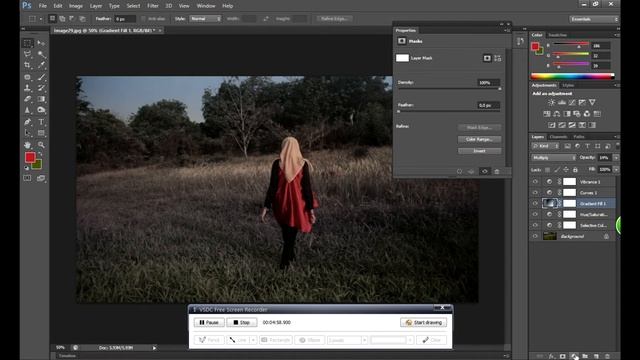Screen dimensions: 640x360
Task: Select the Type tool
Action: pyautogui.click(x=41, y=122)
